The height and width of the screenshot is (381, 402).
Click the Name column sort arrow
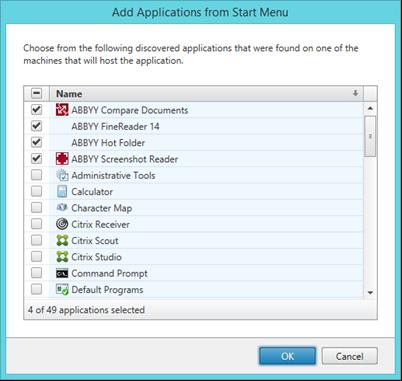coord(355,93)
